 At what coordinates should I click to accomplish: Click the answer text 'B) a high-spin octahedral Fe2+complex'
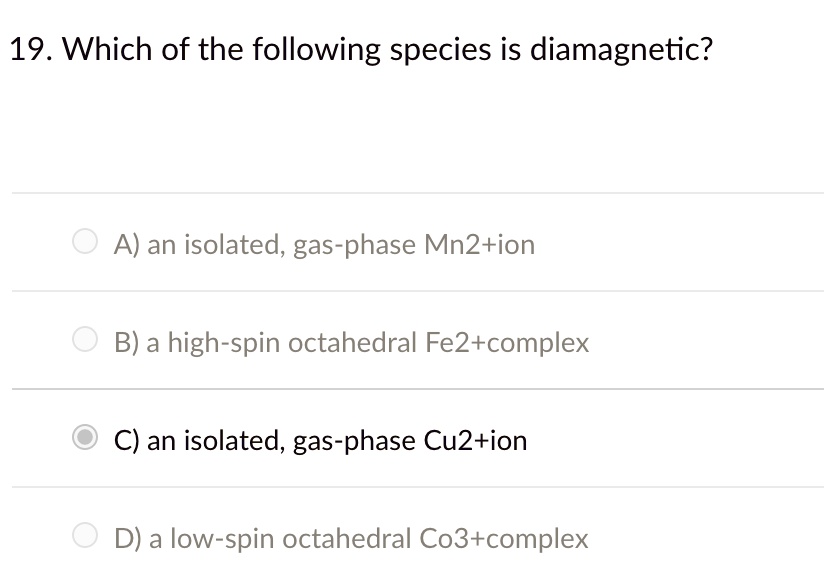(351, 343)
